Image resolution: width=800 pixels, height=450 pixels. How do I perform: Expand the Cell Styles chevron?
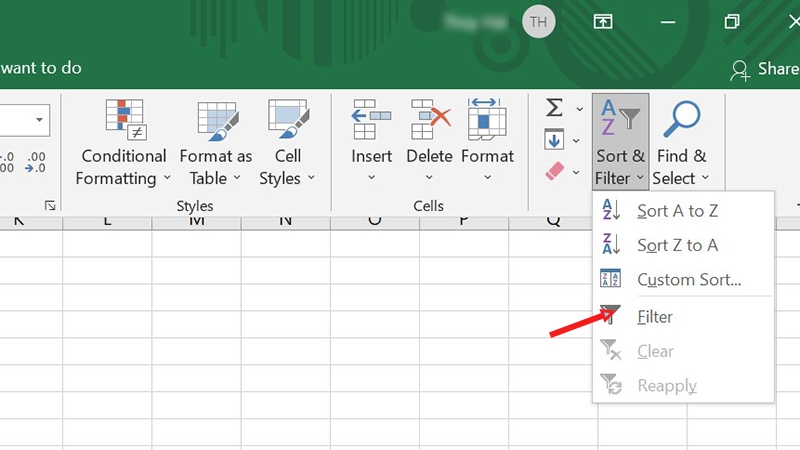click(x=311, y=178)
